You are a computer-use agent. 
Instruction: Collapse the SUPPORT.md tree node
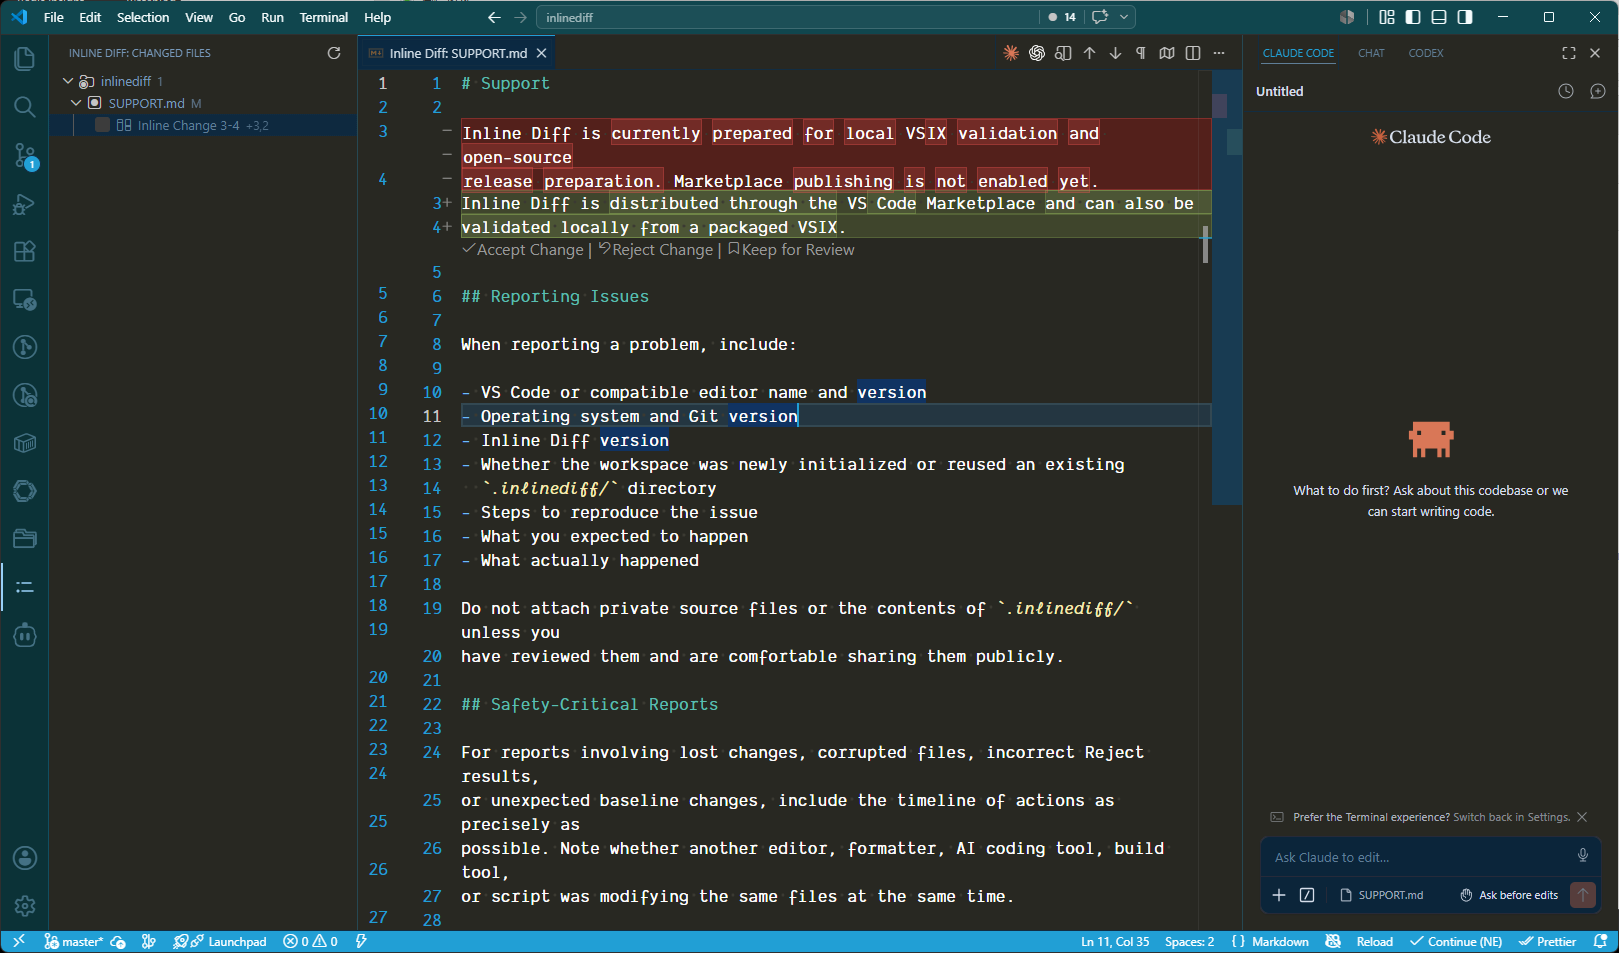[76, 103]
